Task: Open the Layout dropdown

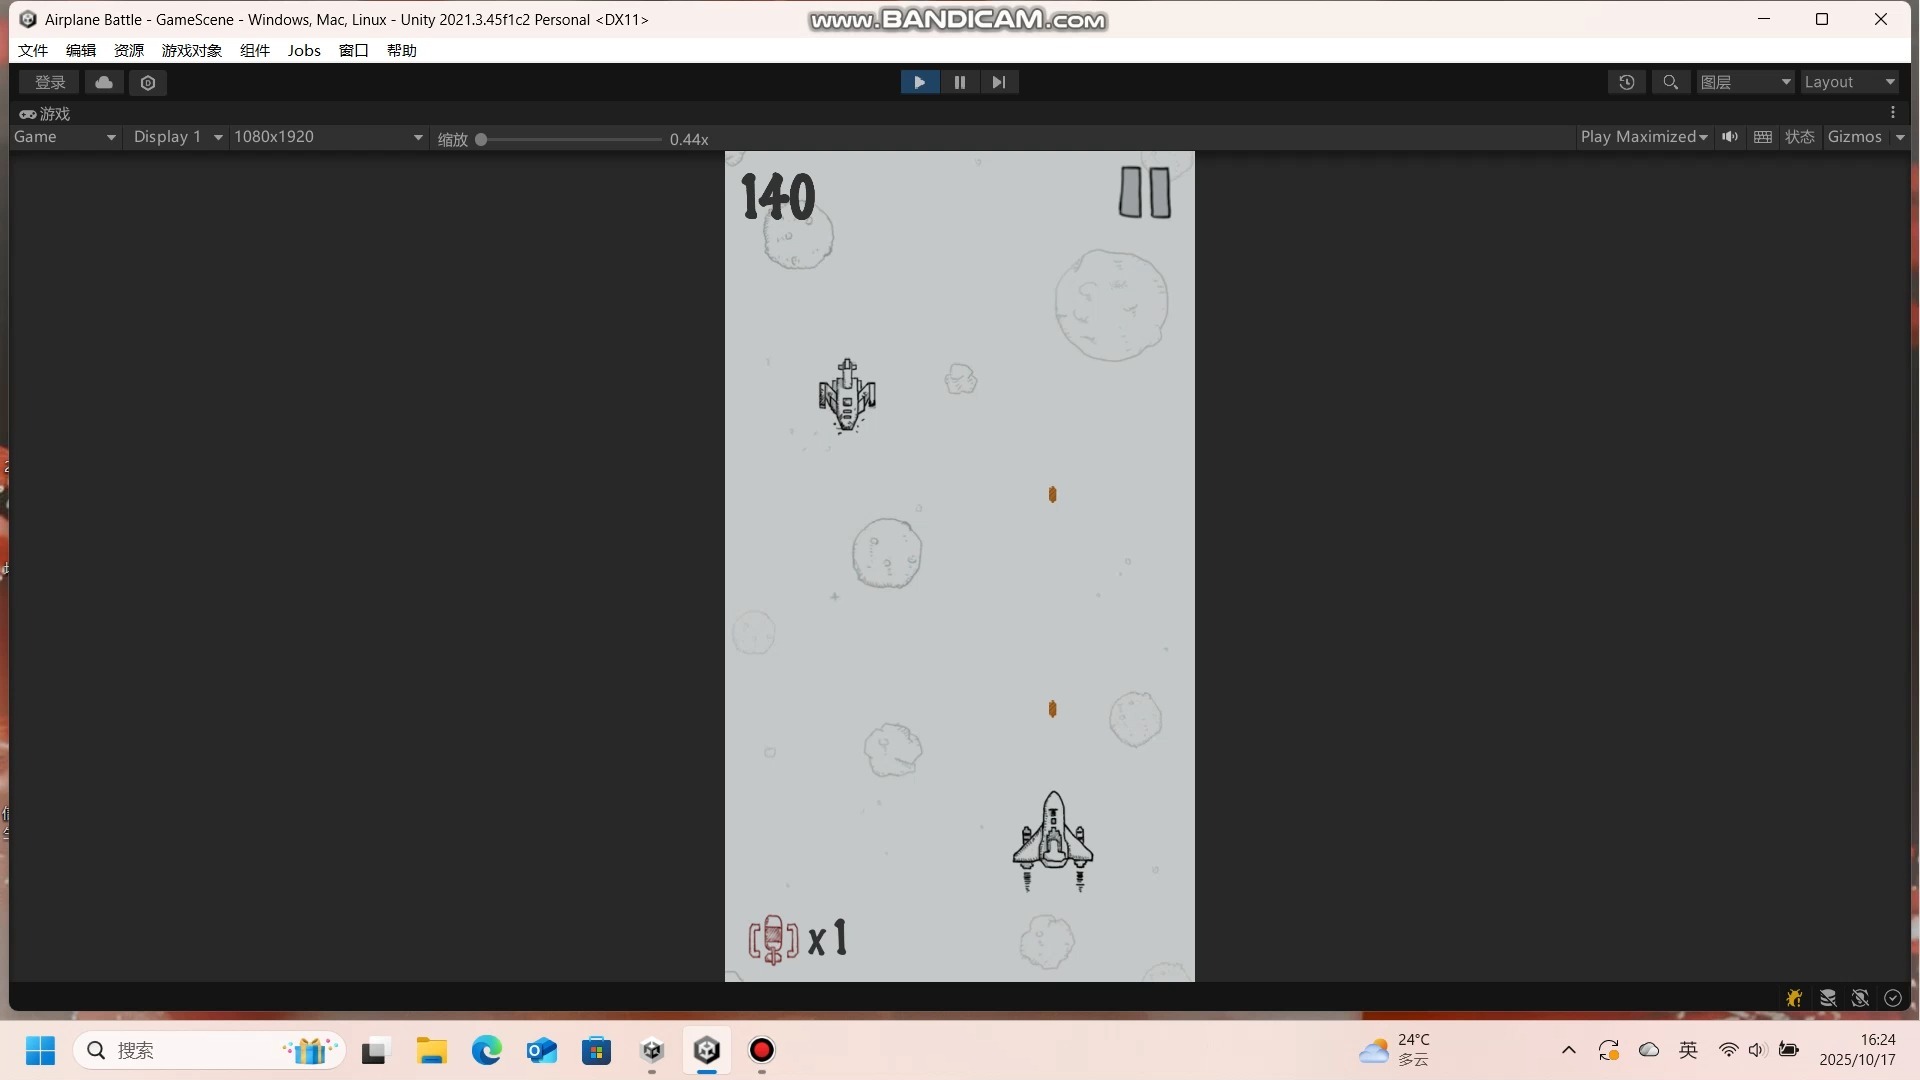Action: click(1849, 82)
